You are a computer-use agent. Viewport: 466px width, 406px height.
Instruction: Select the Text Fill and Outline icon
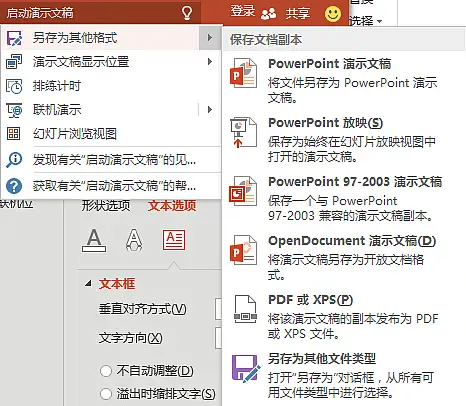(94, 240)
